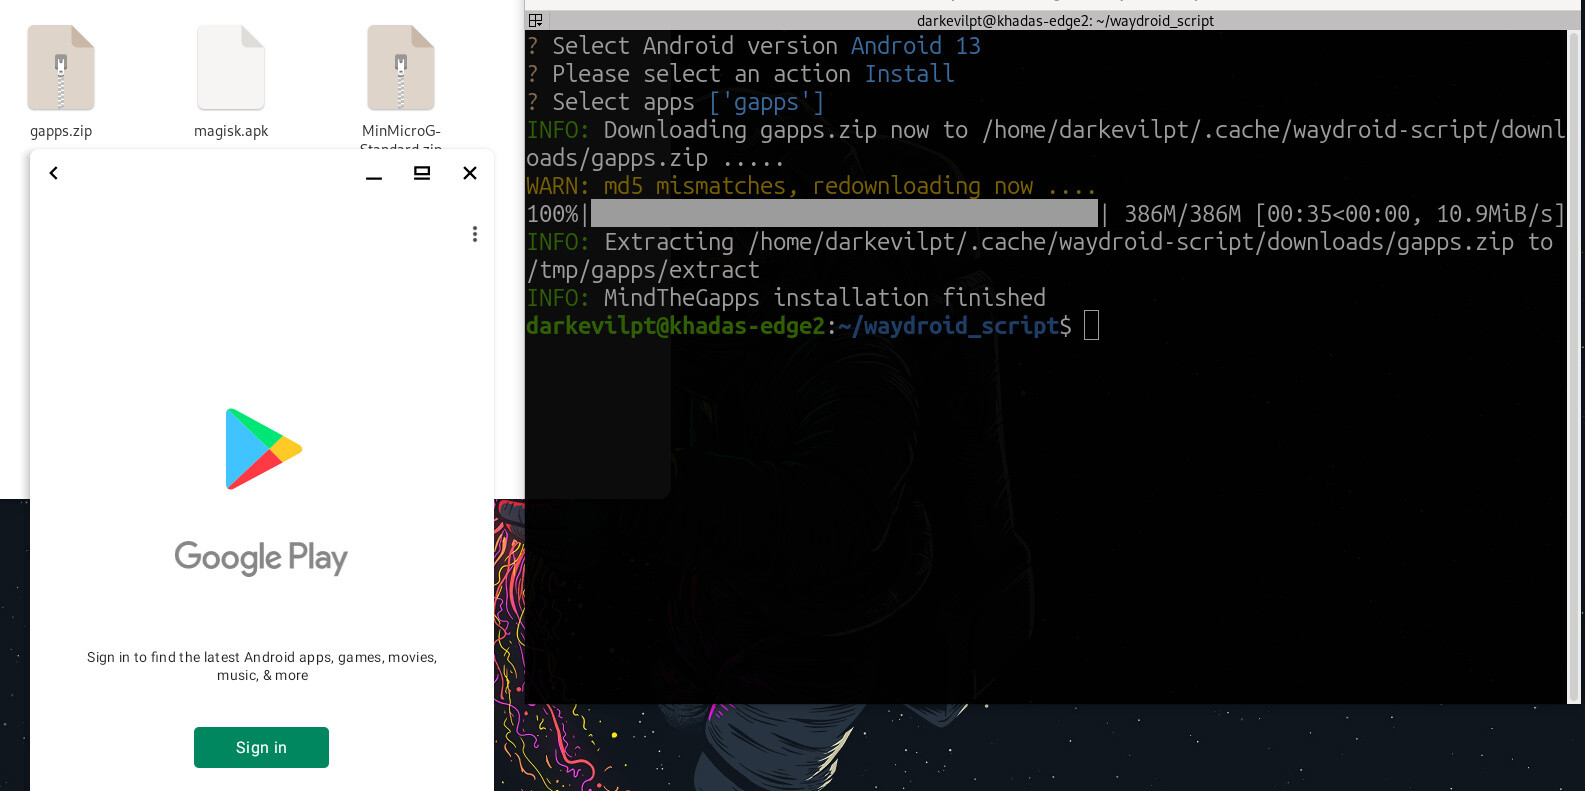
Task: Click the terminal vertical scrollbar
Action: 1574,366
